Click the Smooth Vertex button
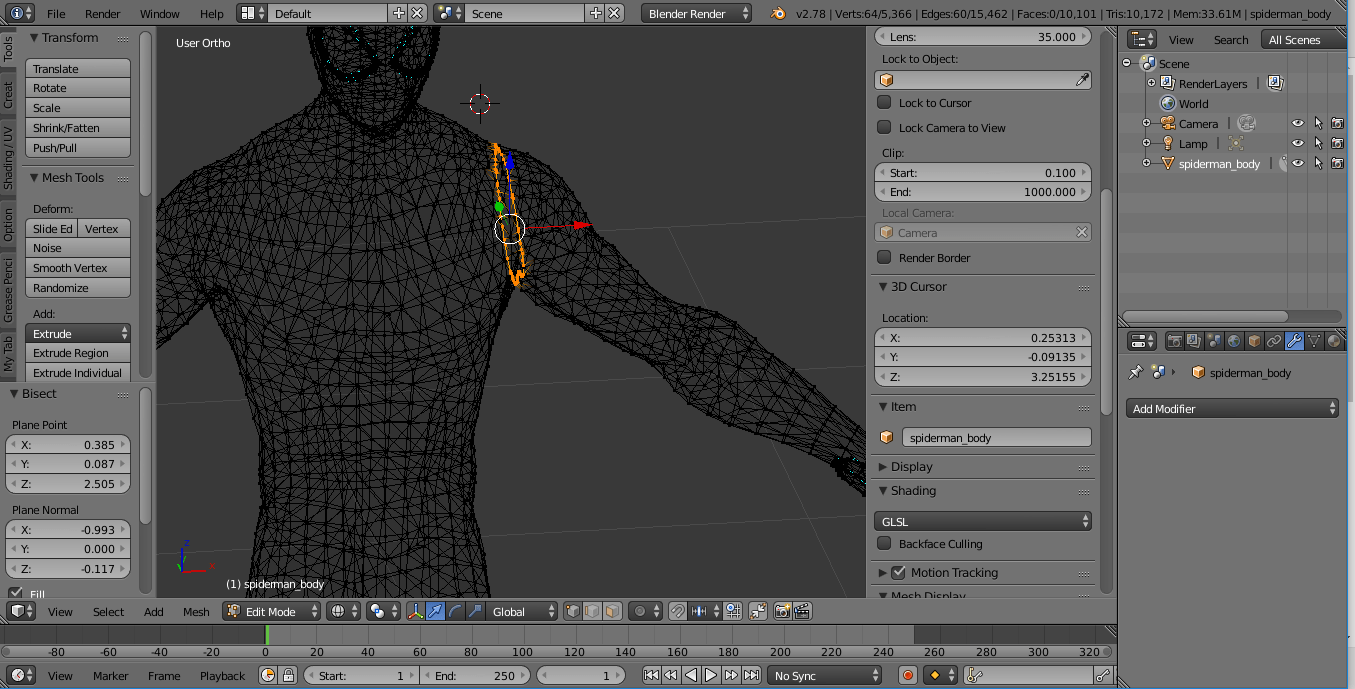 (70, 268)
